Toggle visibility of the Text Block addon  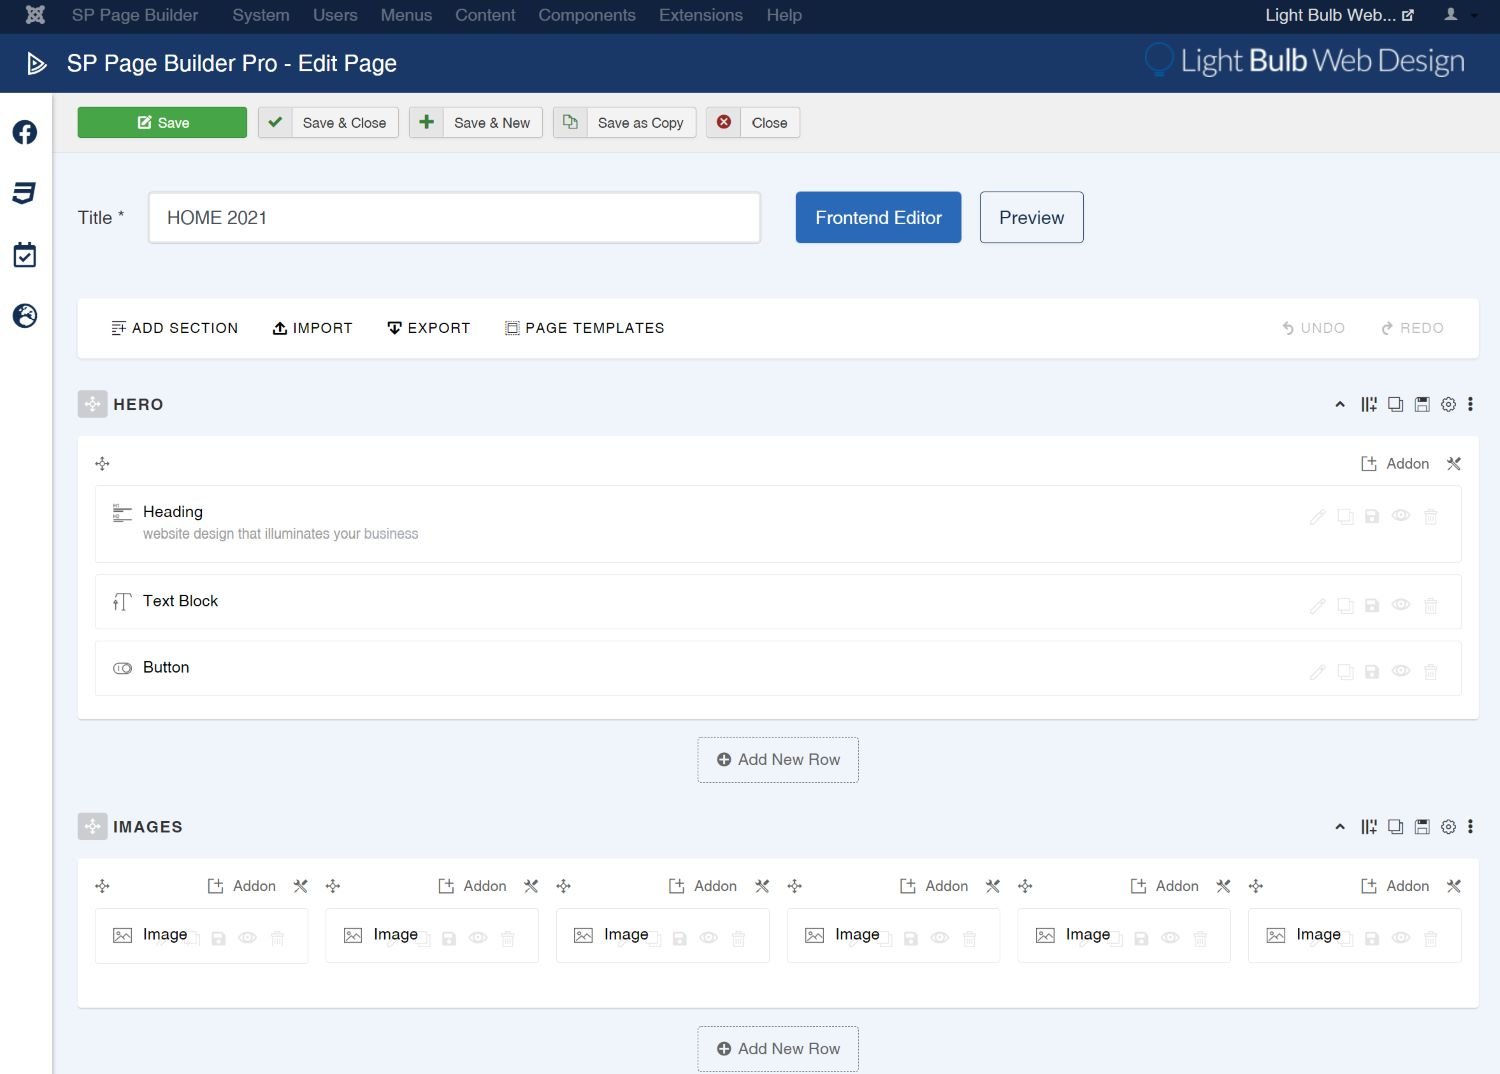tap(1401, 605)
